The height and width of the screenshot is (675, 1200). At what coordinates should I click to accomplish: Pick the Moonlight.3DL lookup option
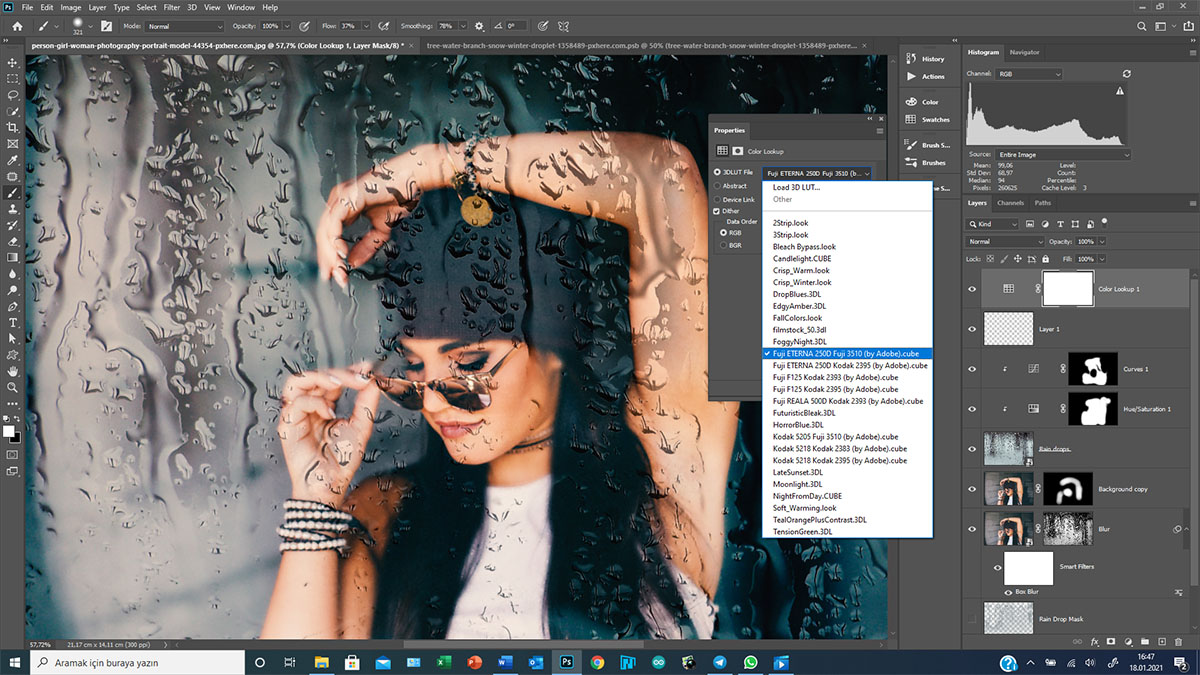(x=797, y=484)
